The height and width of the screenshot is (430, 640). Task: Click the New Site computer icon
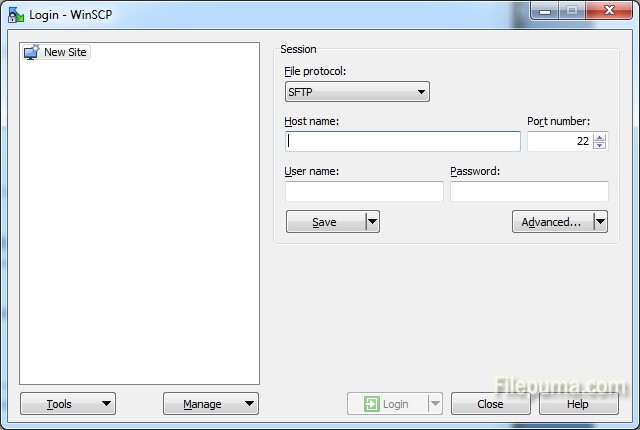point(31,52)
